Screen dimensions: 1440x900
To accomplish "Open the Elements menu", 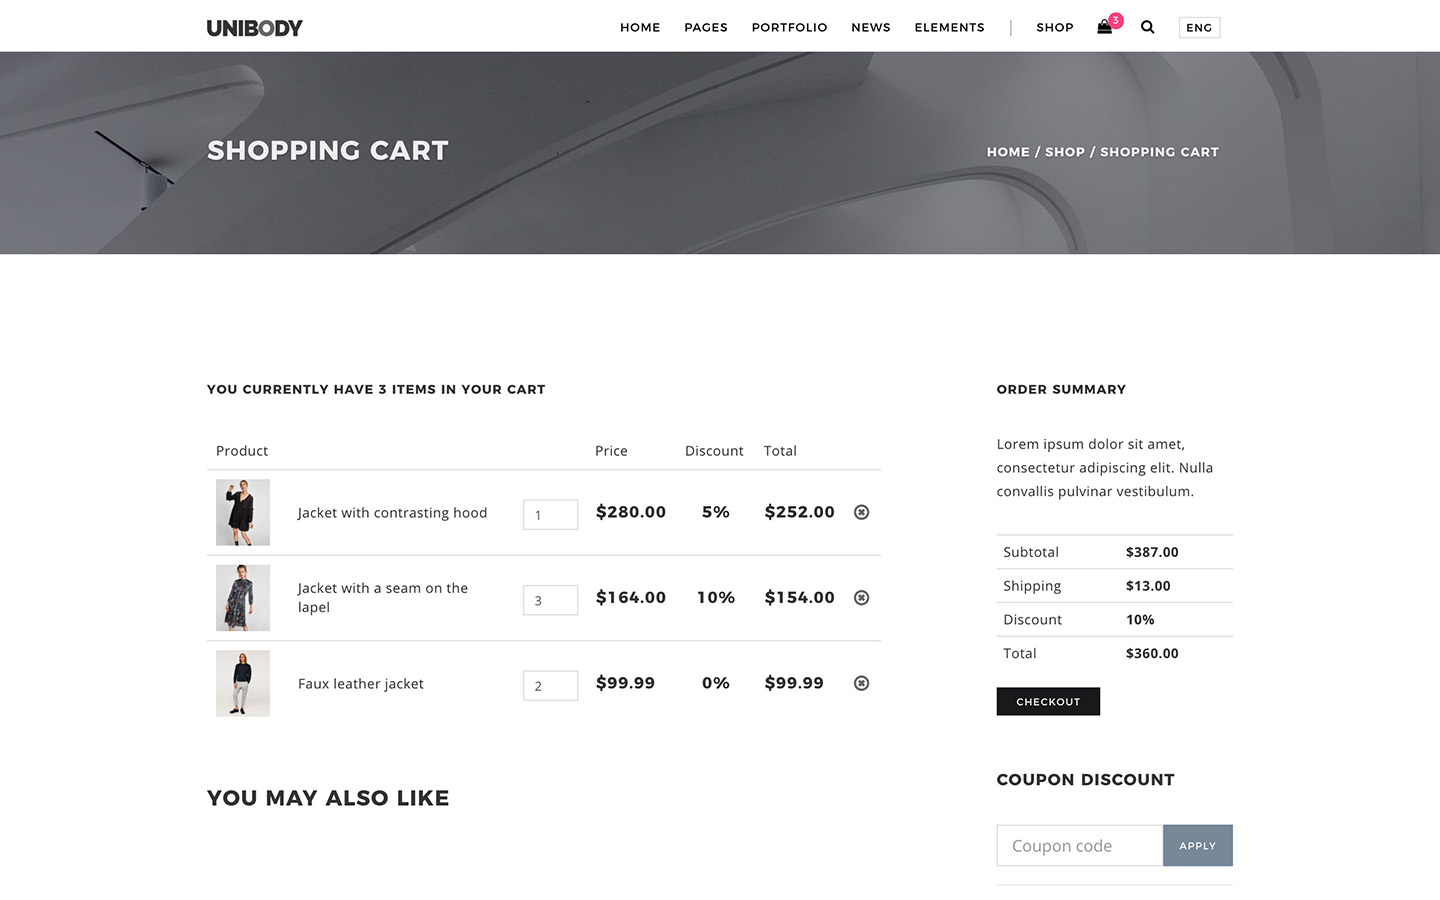I will [949, 28].
